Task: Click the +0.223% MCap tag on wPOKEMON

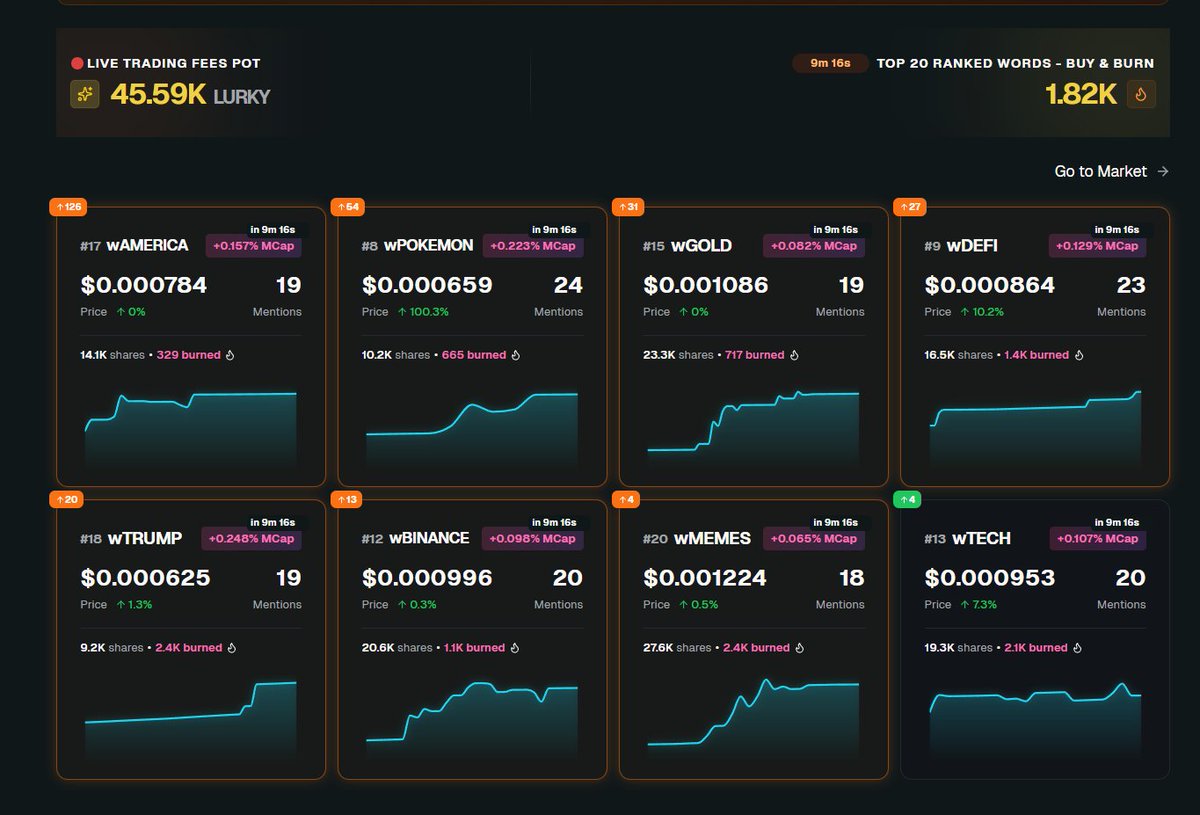Action: coord(532,246)
